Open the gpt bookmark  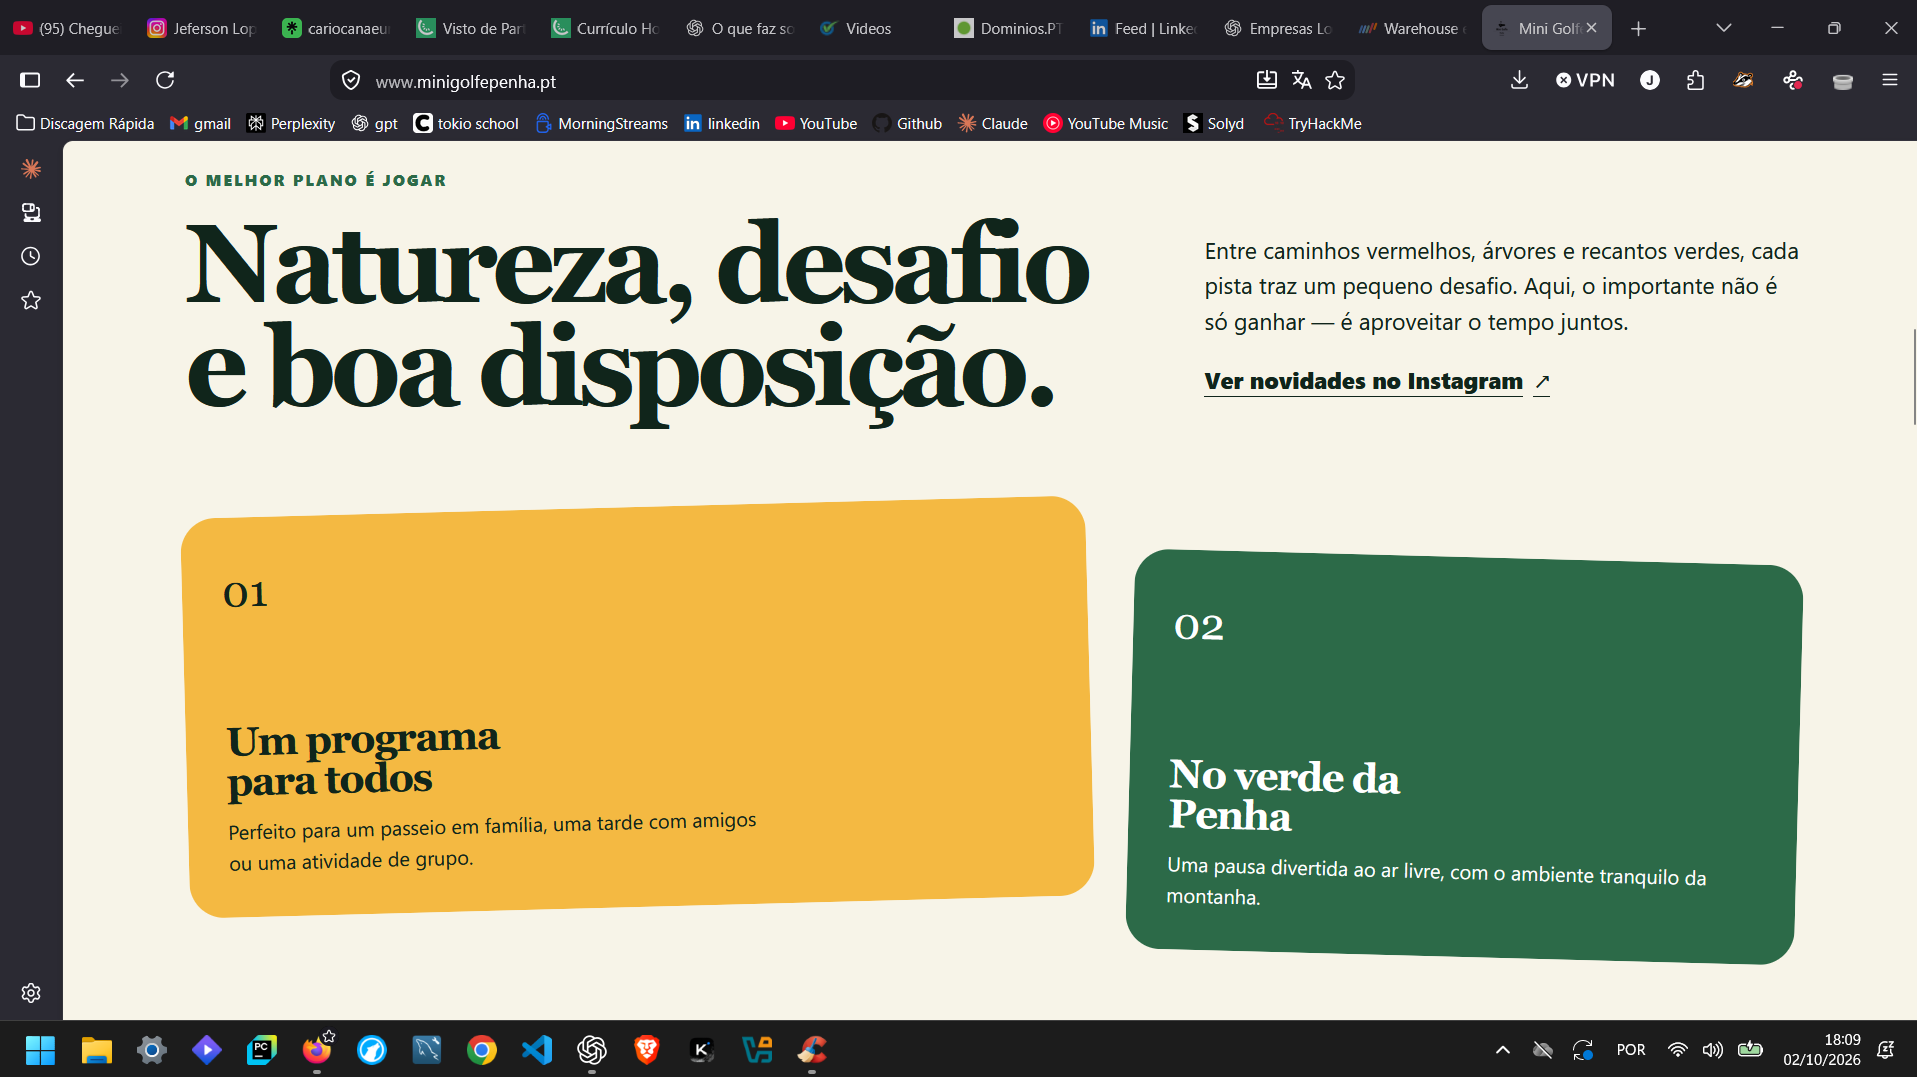[375, 123]
